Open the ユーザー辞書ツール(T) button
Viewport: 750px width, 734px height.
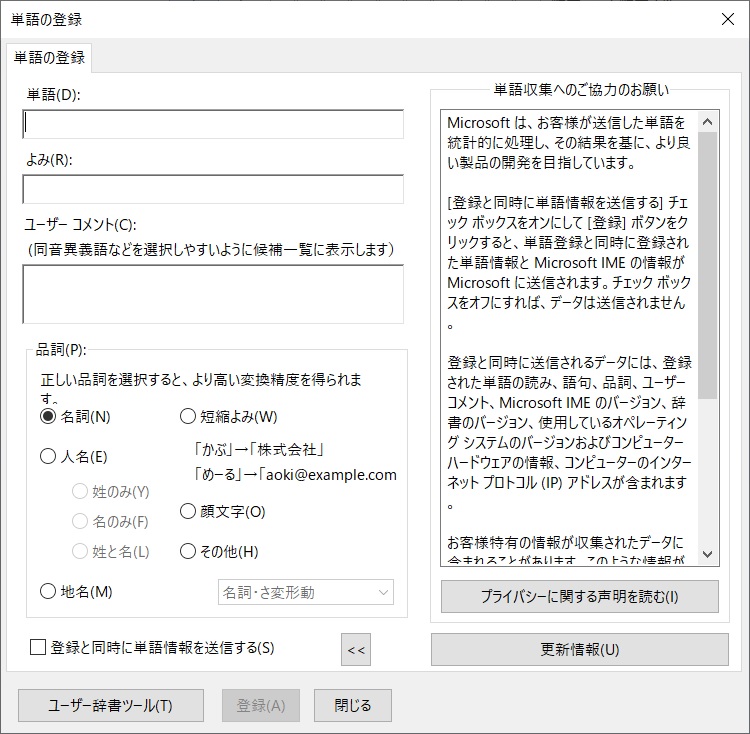111,705
